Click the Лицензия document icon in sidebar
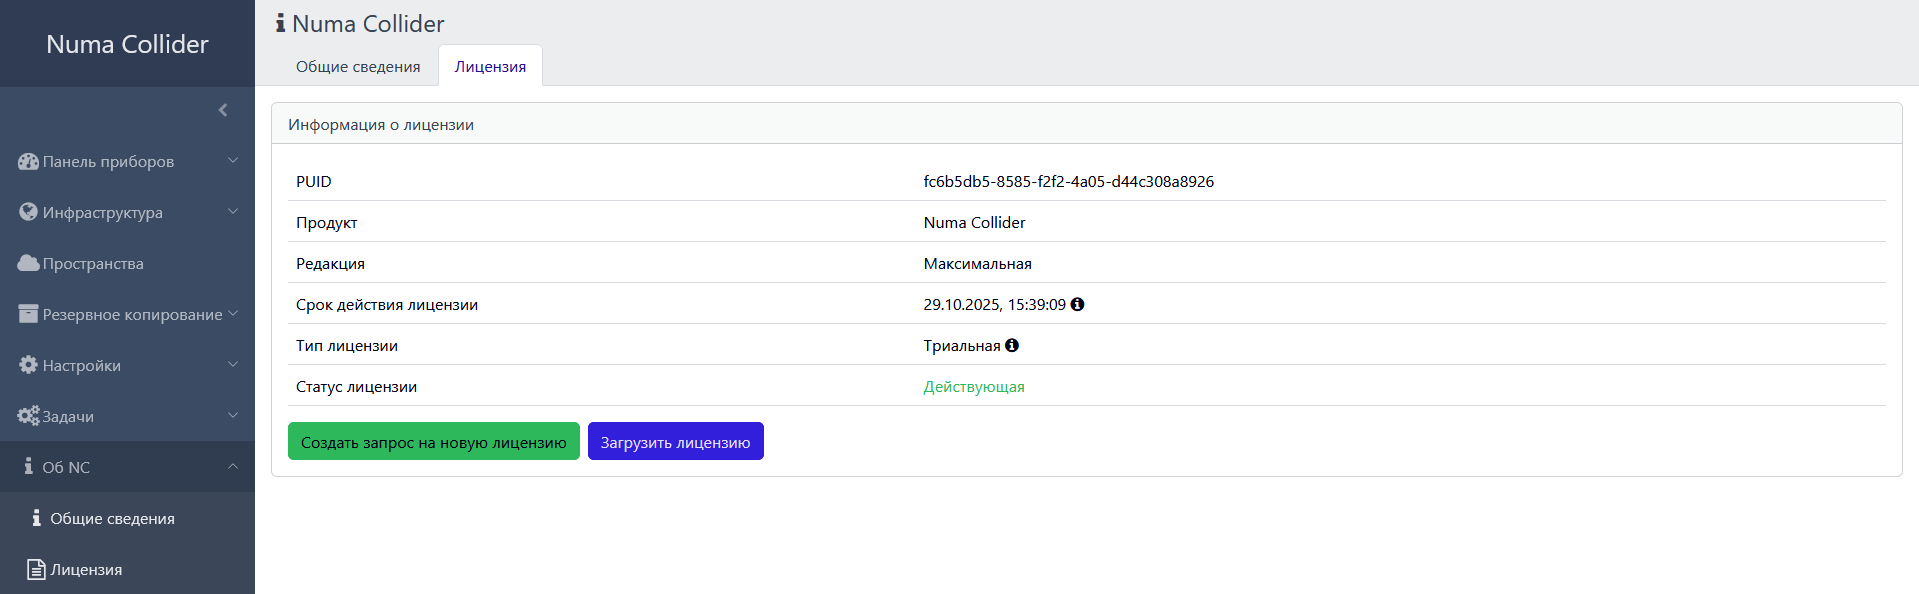The width and height of the screenshot is (1919, 594). pyautogui.click(x=36, y=569)
